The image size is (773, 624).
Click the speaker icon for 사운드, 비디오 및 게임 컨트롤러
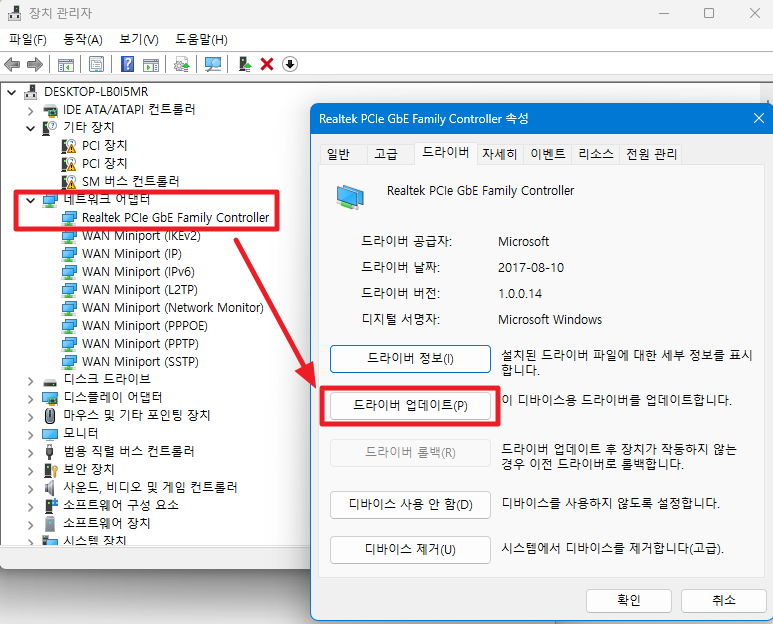tap(49, 487)
